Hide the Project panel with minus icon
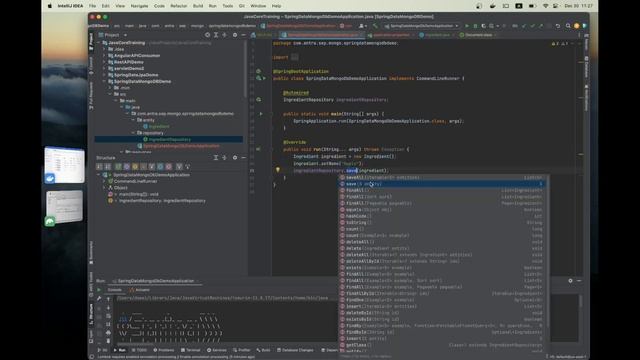 point(243,35)
